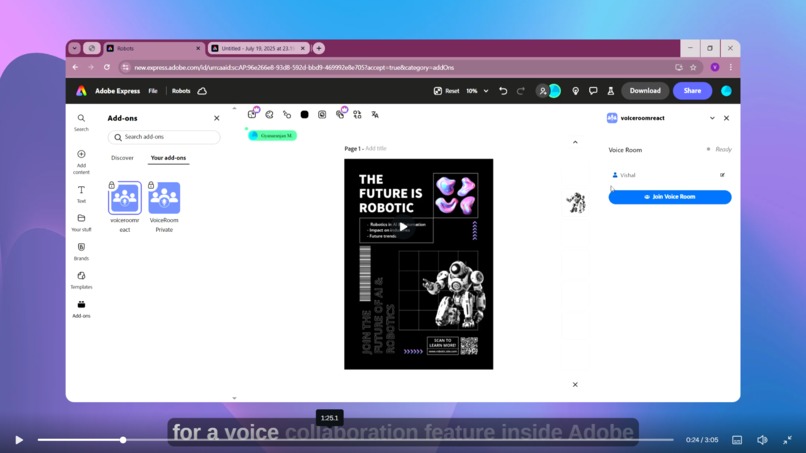Open the comments speech-bubble icon
806x453 pixels.
pos(593,91)
